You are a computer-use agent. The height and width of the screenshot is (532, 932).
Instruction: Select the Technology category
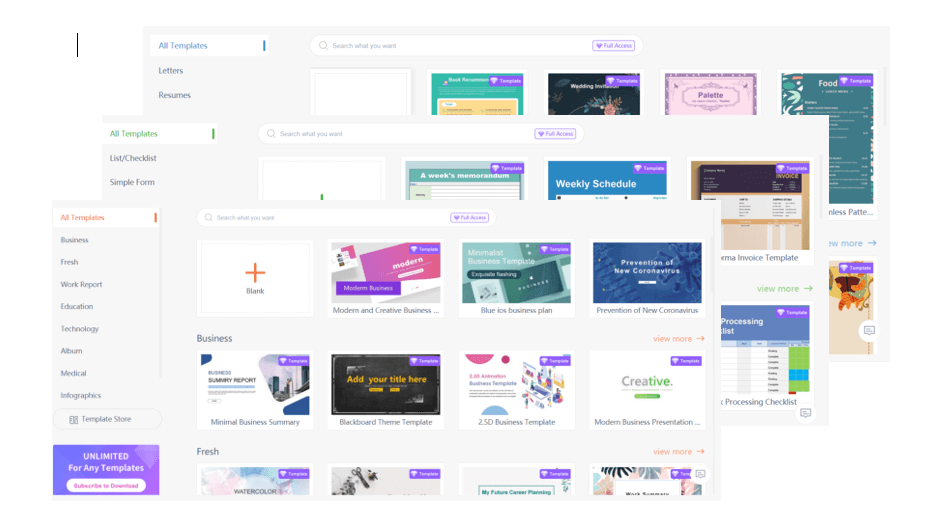[x=80, y=329]
